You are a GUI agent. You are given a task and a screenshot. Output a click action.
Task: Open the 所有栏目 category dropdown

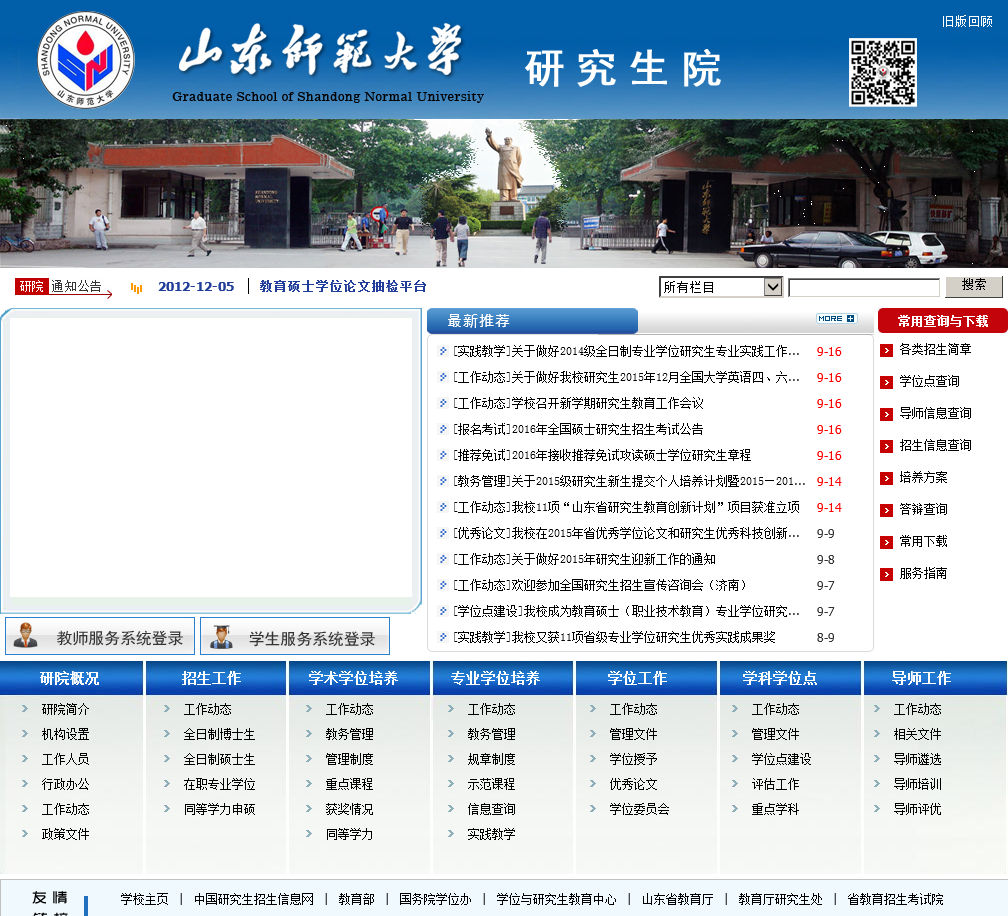[721, 287]
